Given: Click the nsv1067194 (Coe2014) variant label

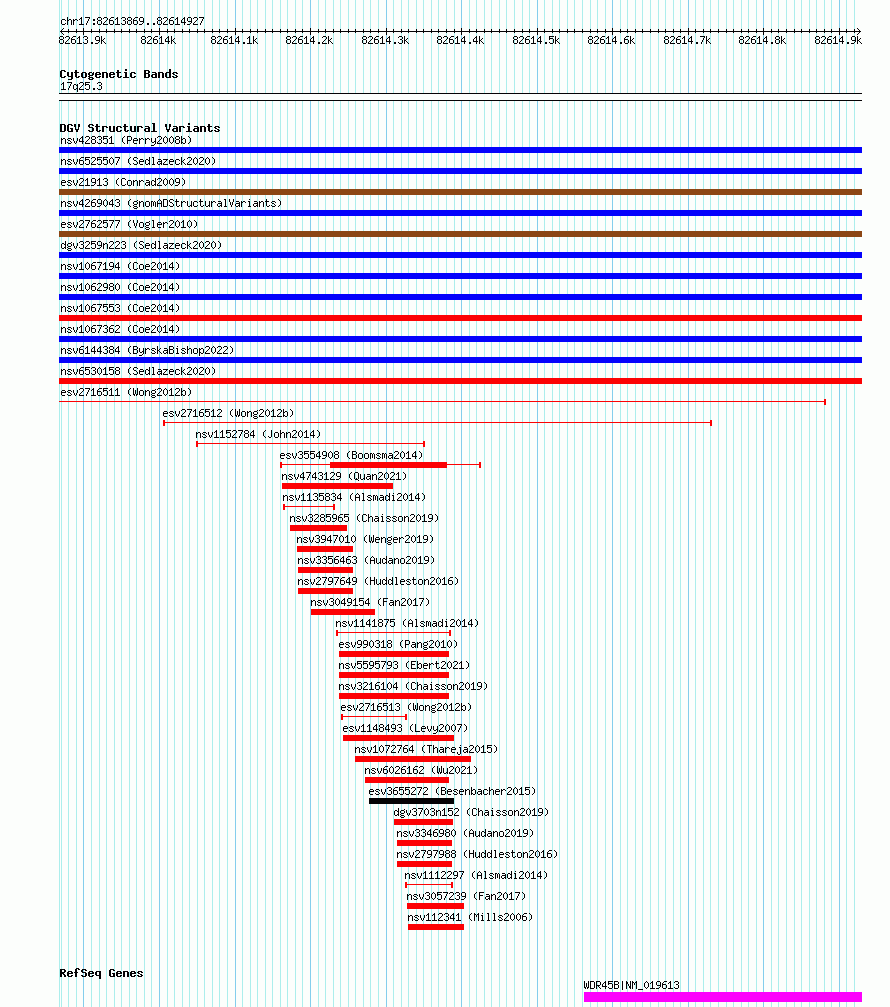Looking at the screenshot, I should [x=120, y=266].
